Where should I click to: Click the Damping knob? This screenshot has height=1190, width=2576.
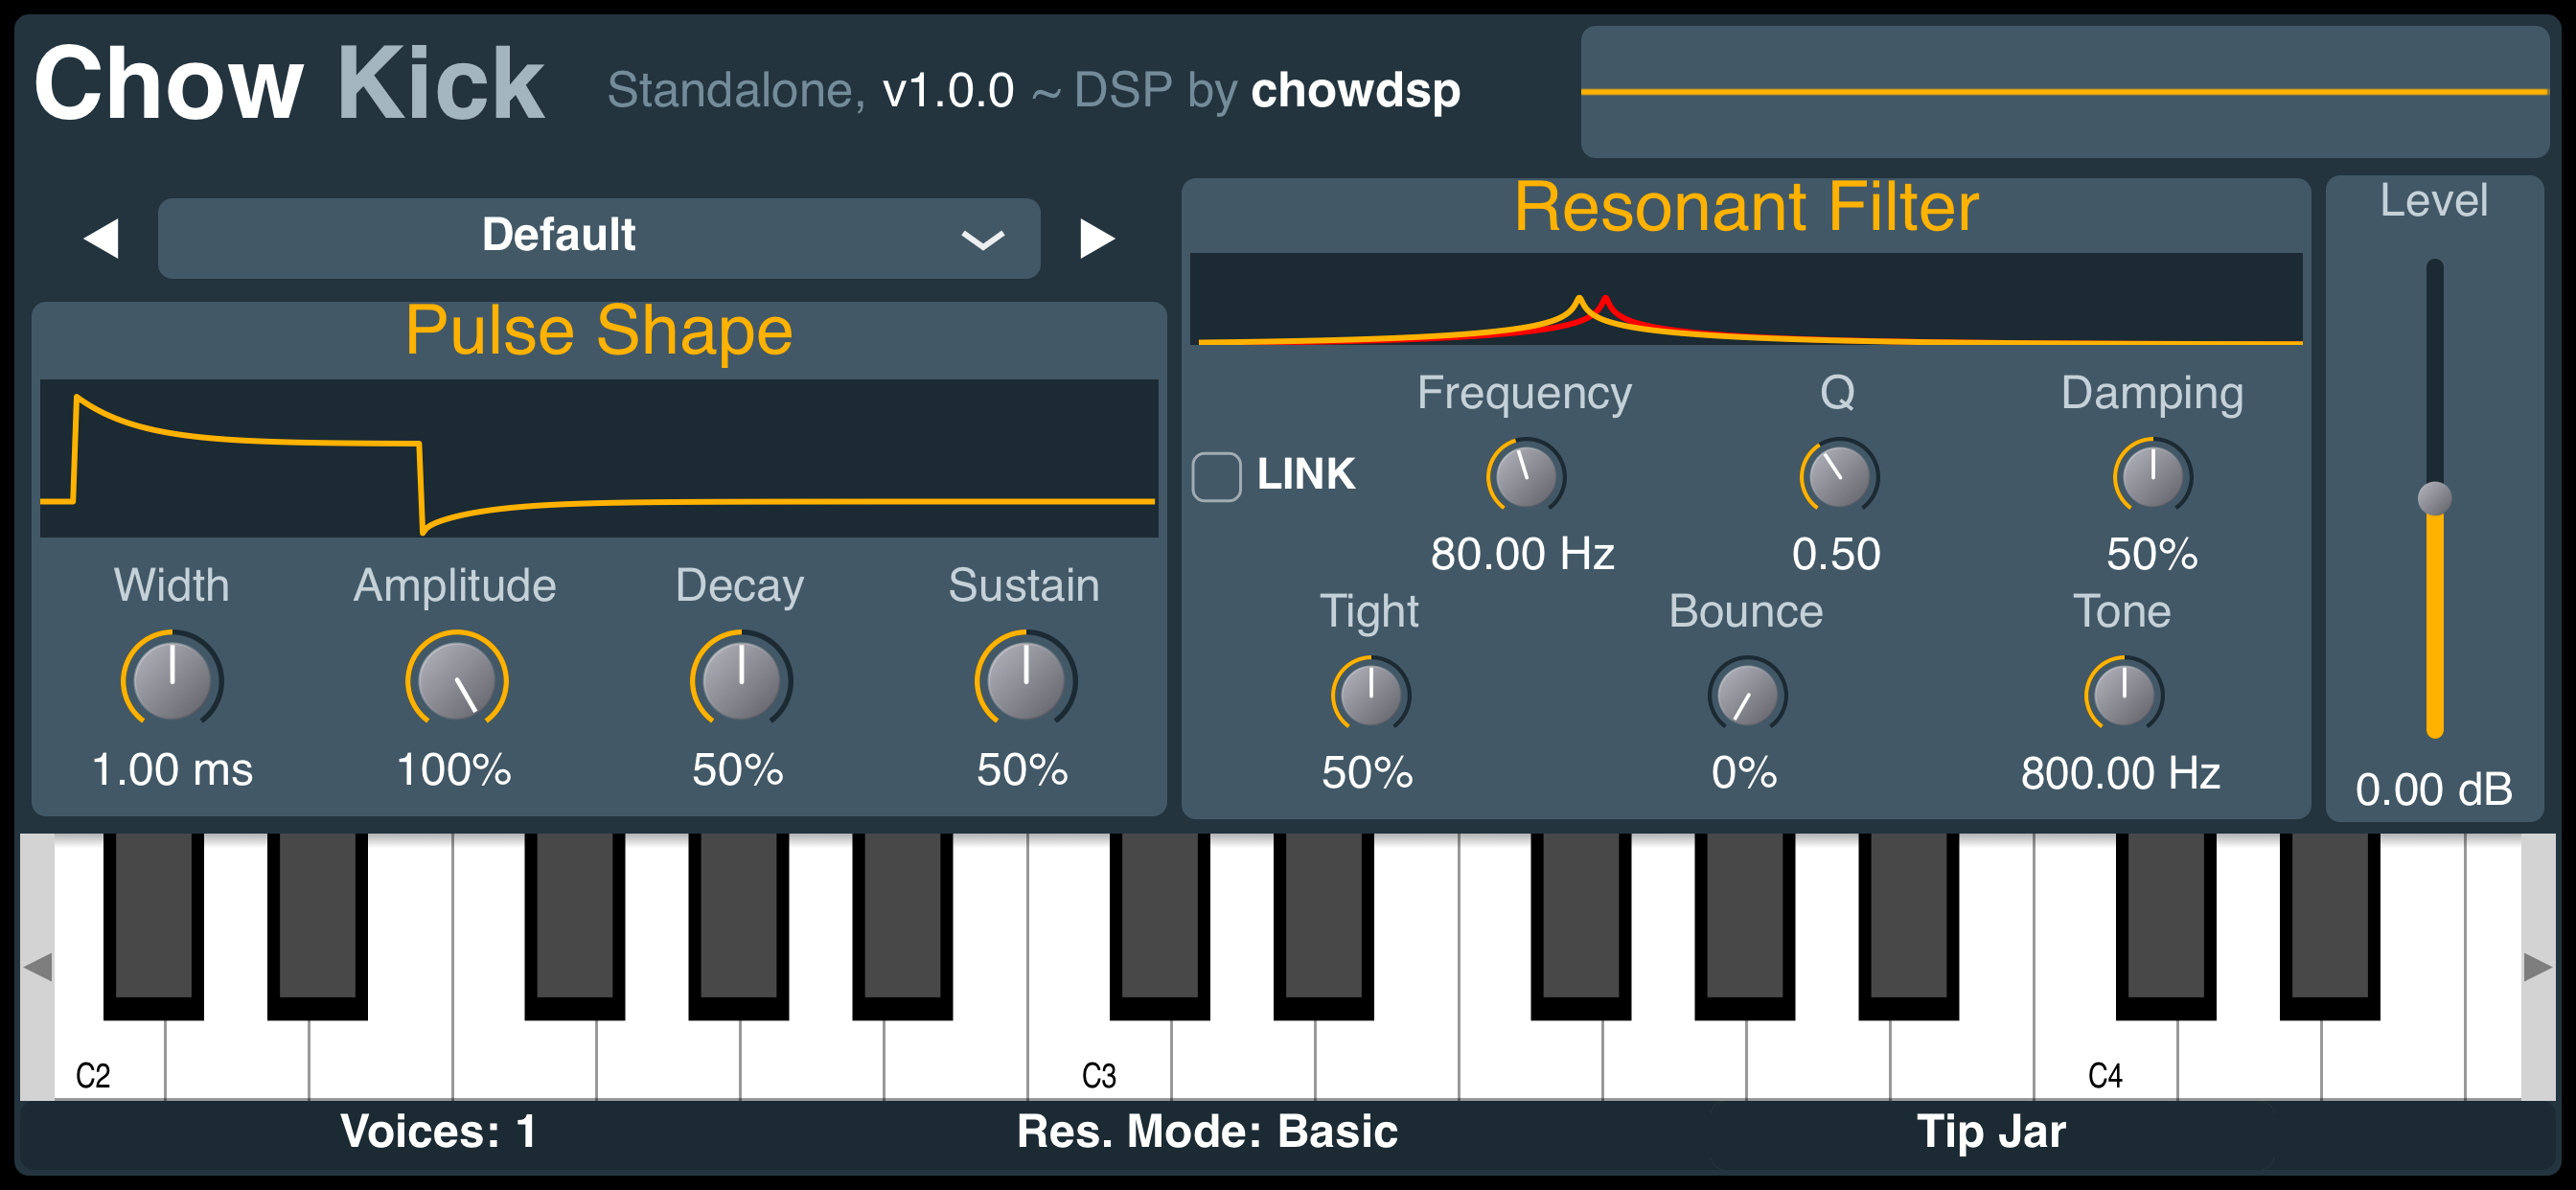2152,476
